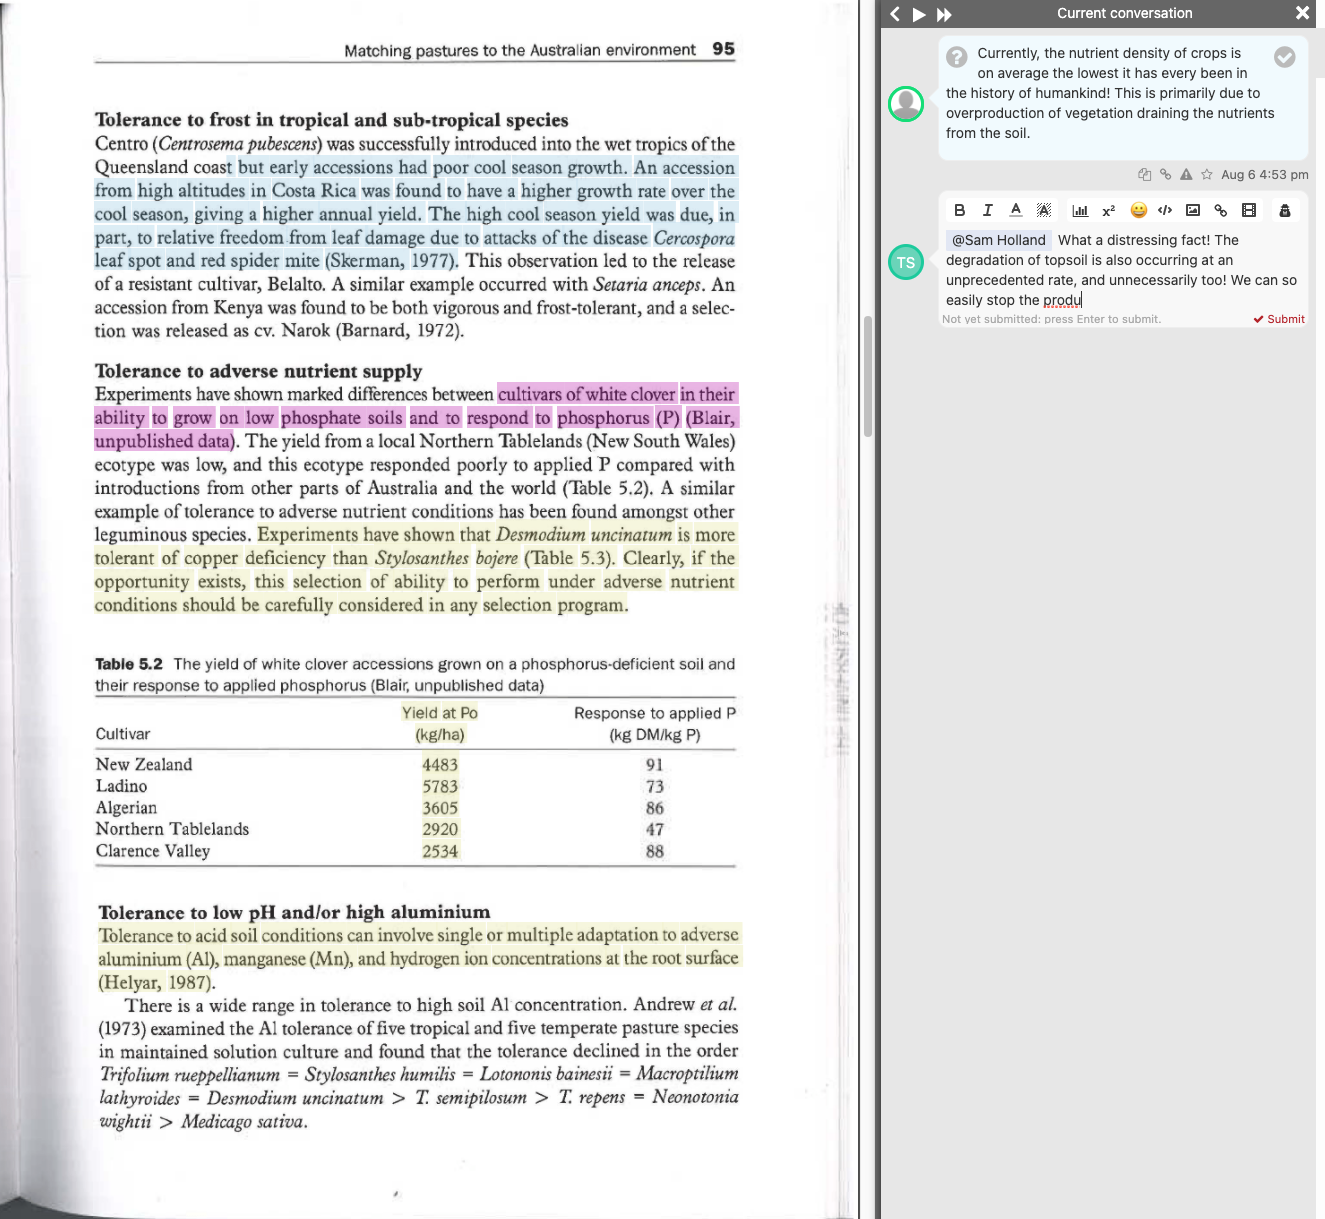Submit the reply comment
This screenshot has height=1219, width=1325.
click(x=1279, y=319)
